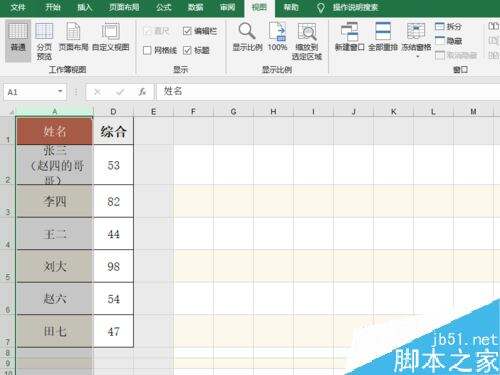Select column D header
Screen dimensions: 500x375
[x=113, y=112]
